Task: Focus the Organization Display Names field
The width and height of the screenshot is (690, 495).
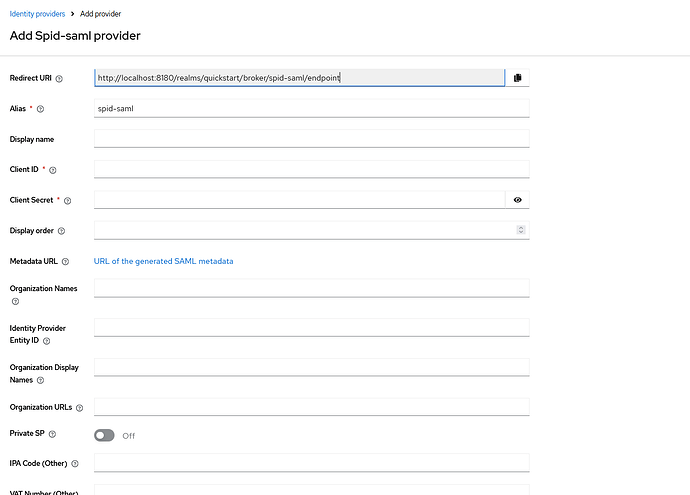Action: [312, 367]
